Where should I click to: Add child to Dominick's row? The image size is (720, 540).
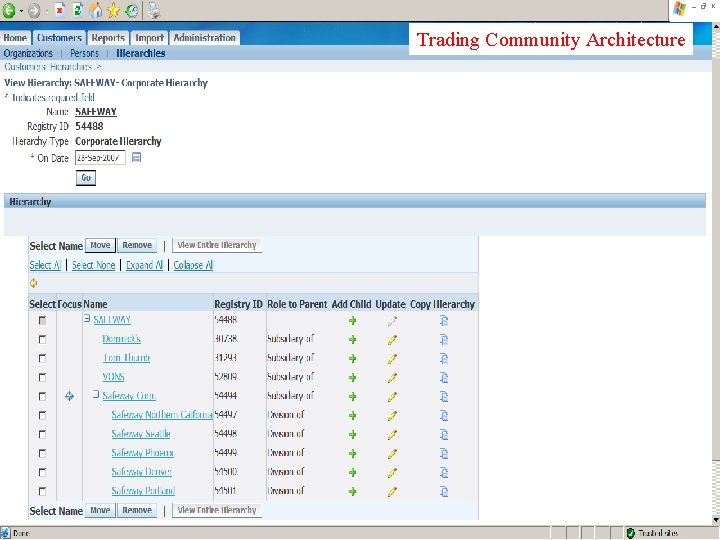click(352, 340)
